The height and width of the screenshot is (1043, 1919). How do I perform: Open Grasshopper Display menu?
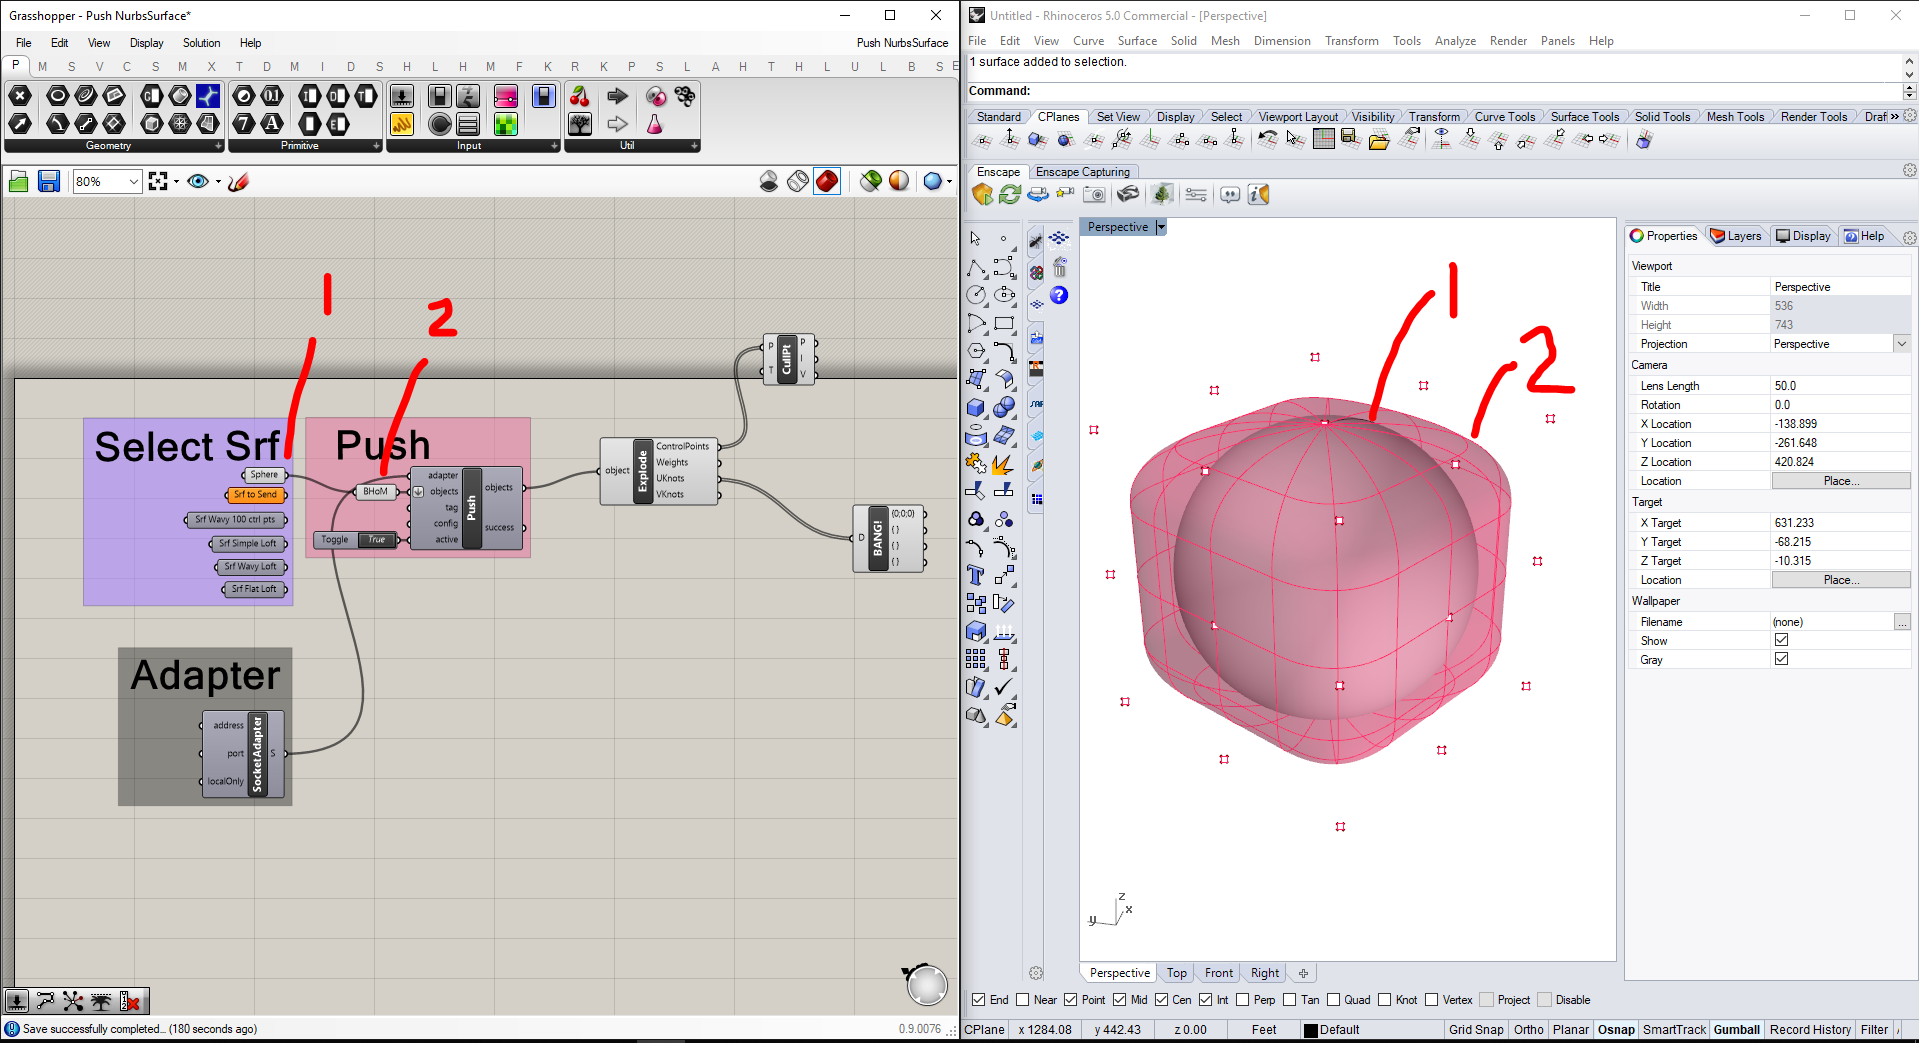146,43
